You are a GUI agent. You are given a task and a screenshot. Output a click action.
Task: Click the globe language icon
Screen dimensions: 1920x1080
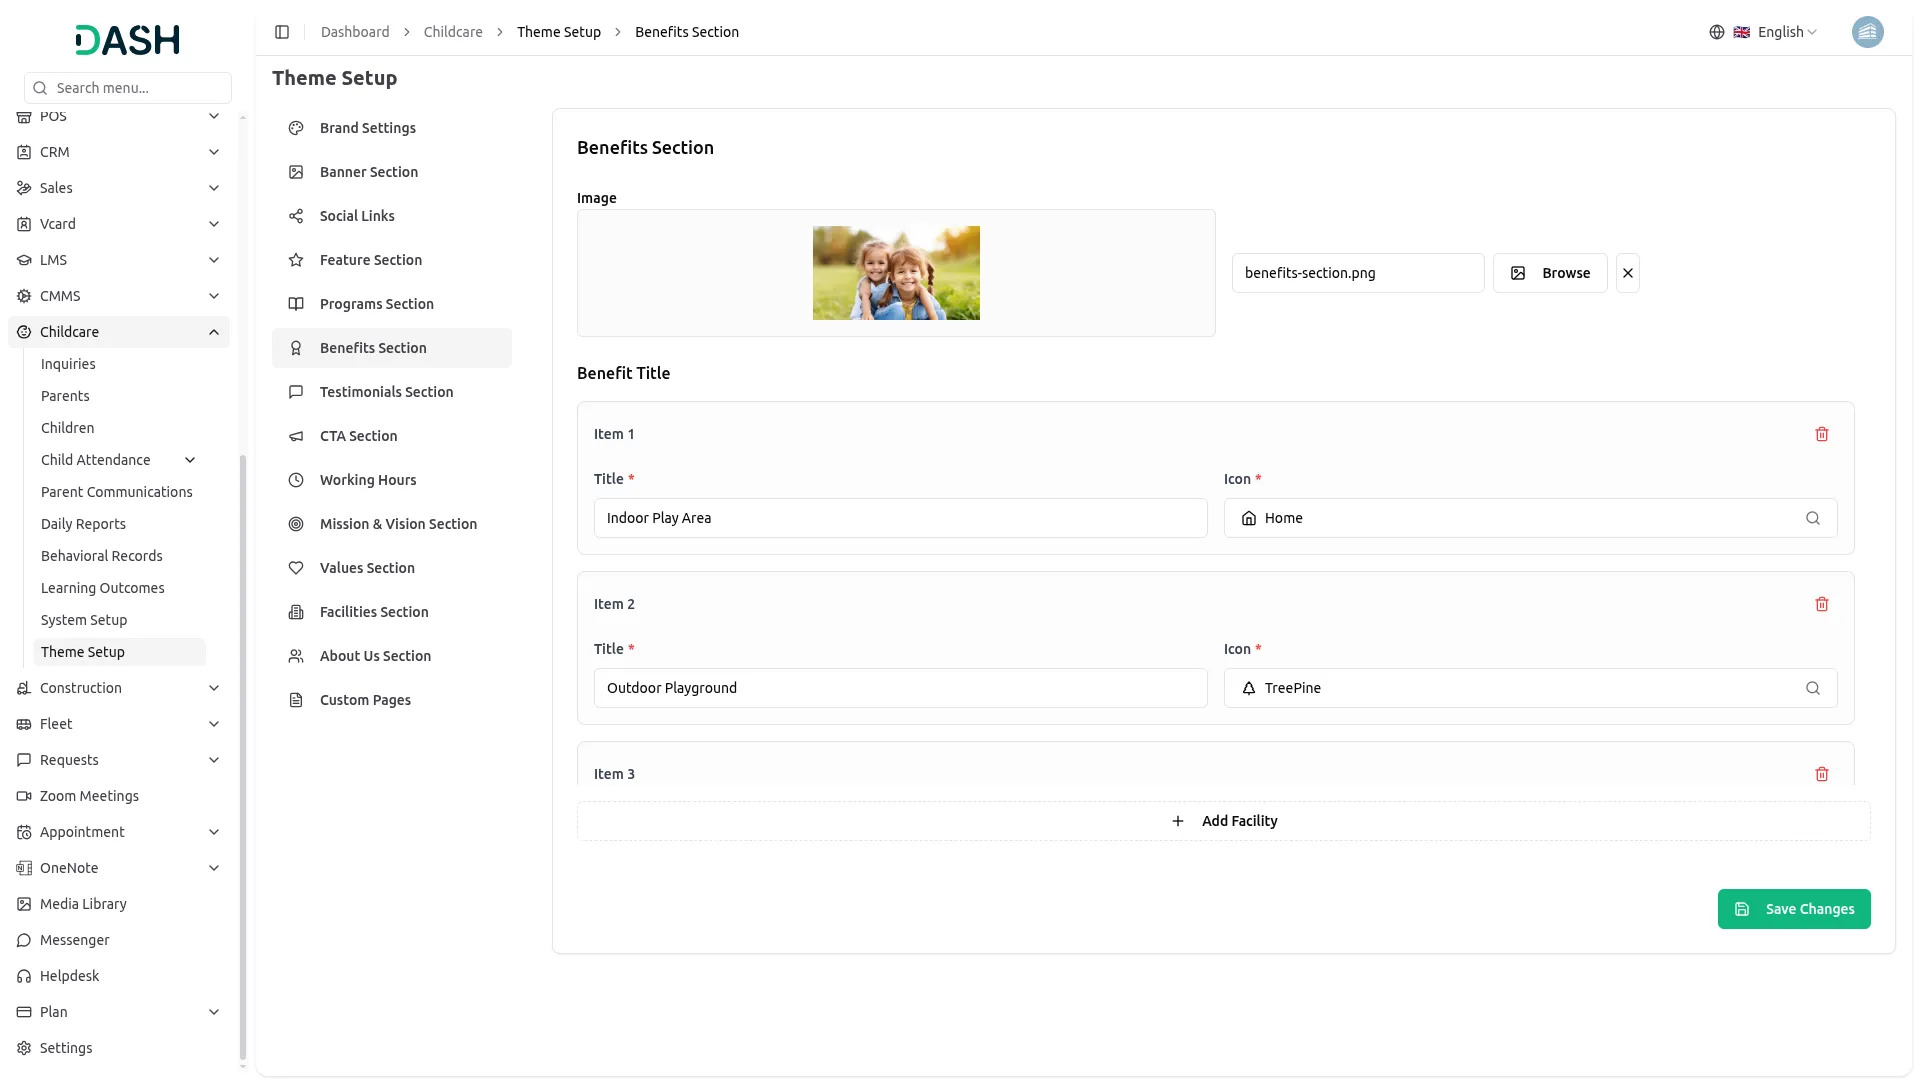tap(1716, 32)
